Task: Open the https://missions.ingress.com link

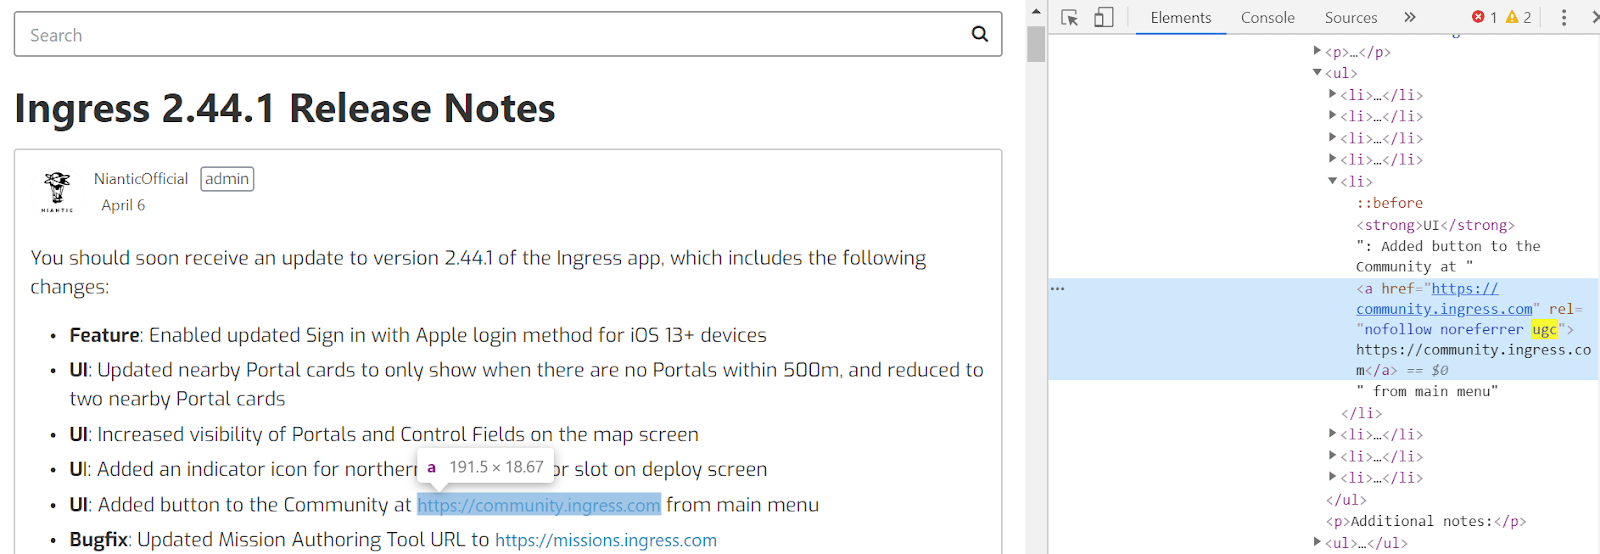Action: click(606, 540)
